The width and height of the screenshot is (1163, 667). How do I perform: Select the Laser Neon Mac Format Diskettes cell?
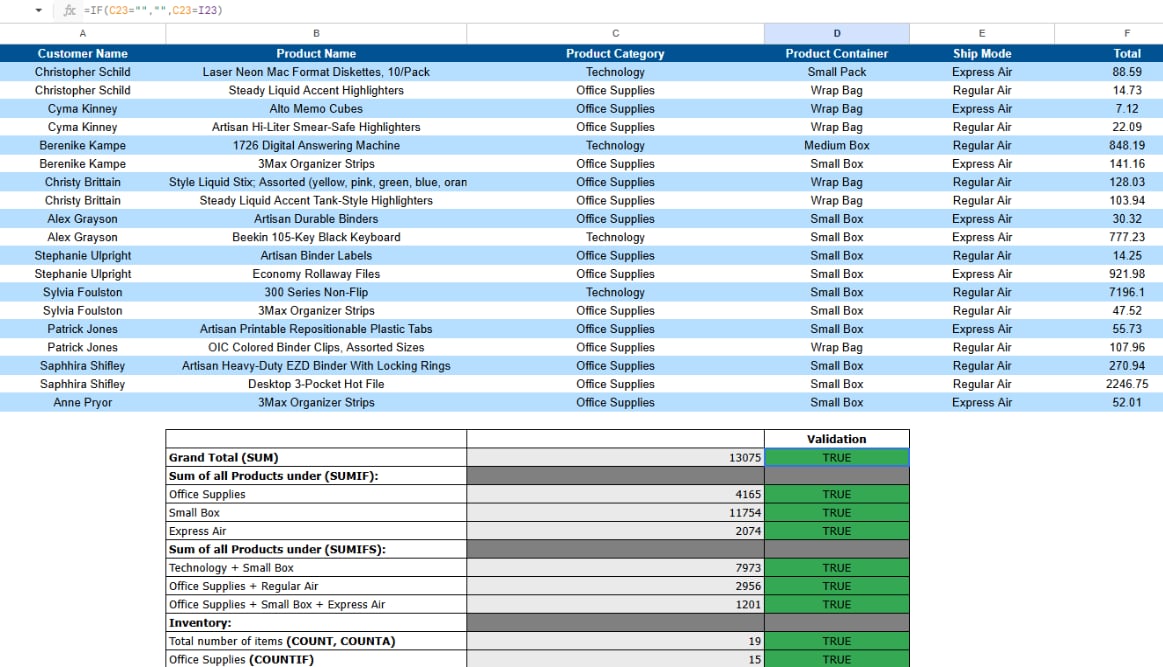pos(316,72)
